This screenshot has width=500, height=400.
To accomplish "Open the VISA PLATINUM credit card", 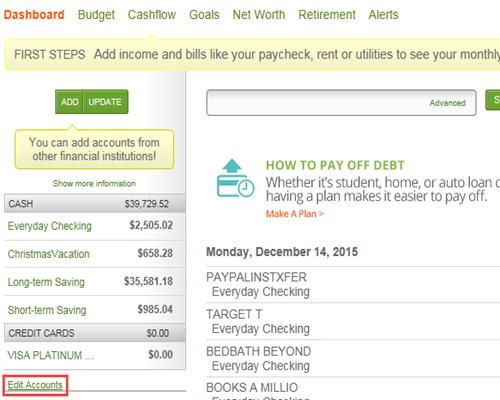I will 50,355.
